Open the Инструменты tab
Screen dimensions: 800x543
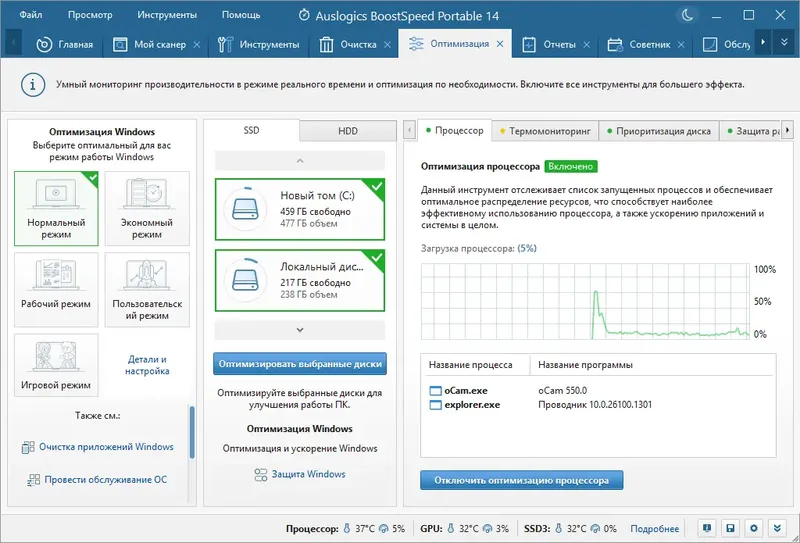click(258, 44)
